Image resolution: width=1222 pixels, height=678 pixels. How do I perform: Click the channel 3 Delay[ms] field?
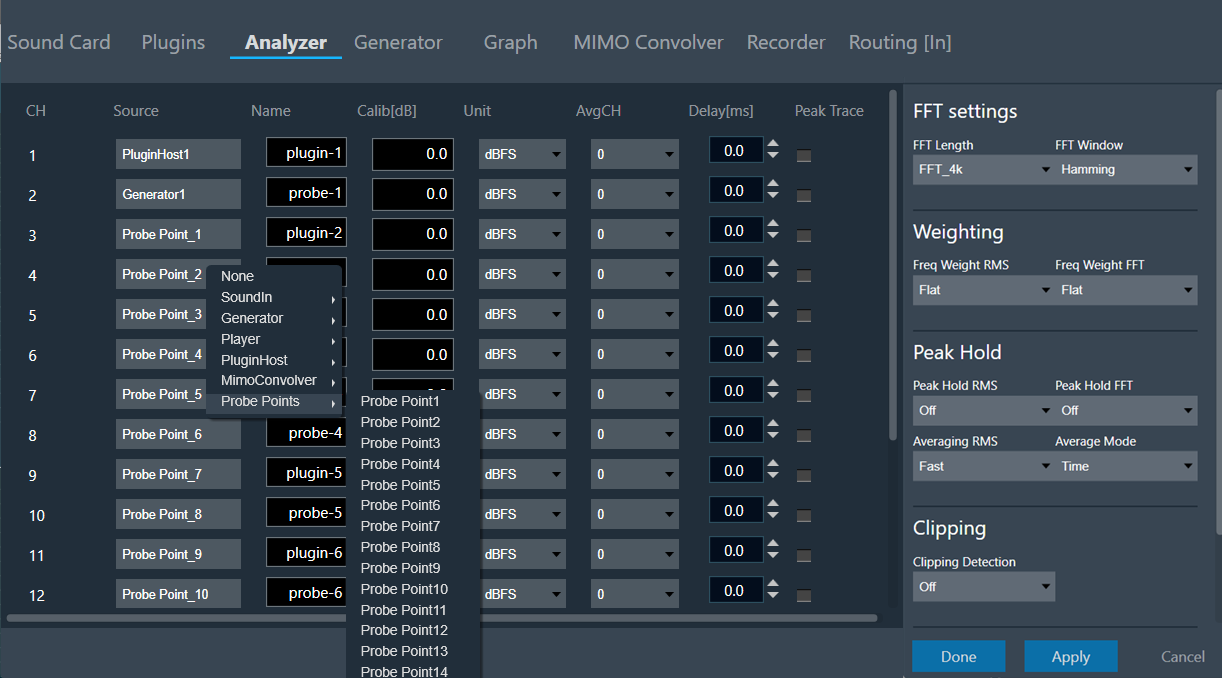tap(736, 230)
